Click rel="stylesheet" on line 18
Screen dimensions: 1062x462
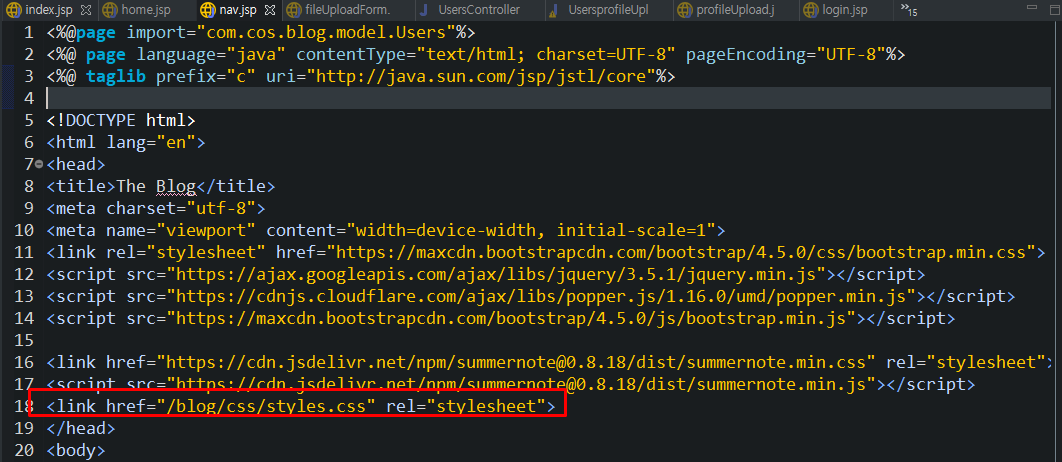(466, 406)
